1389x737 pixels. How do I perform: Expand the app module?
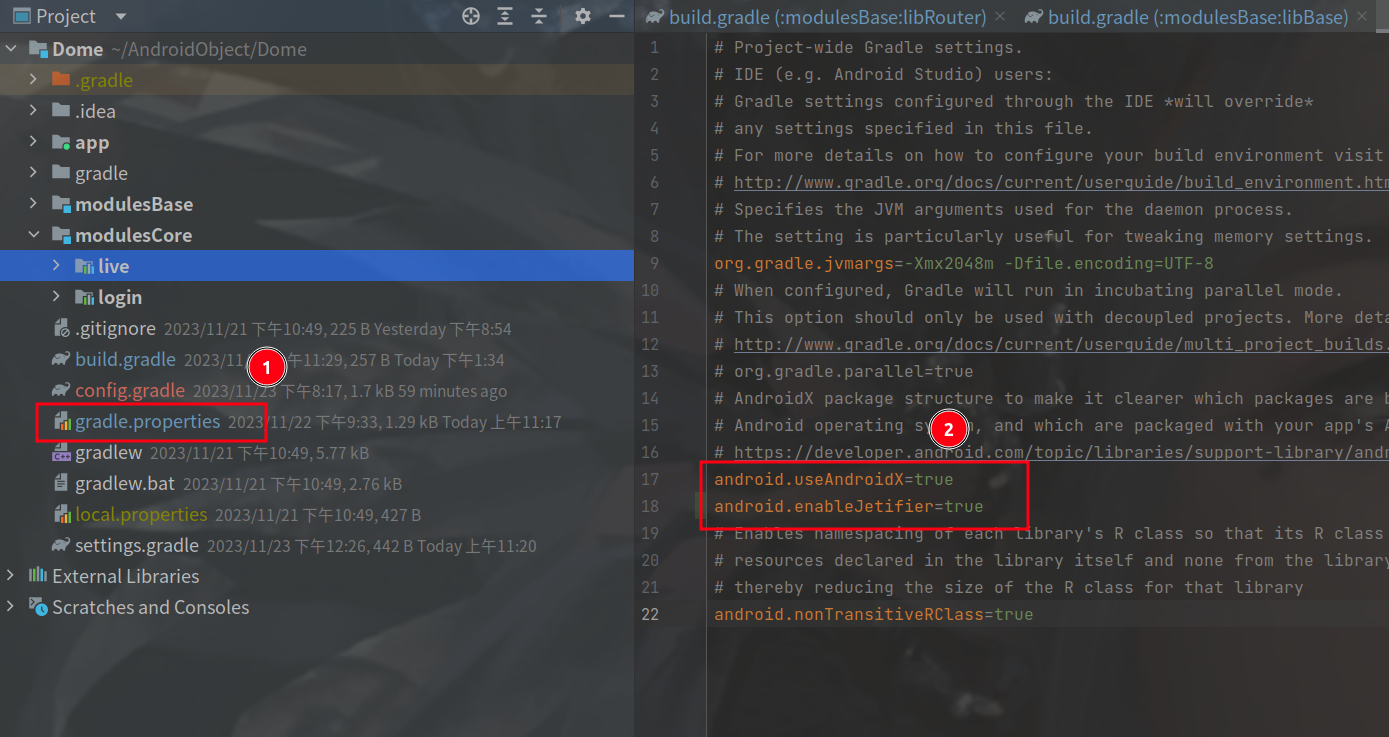pos(33,142)
